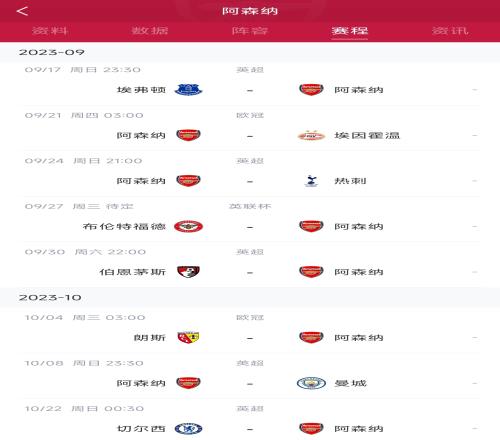Tap the Tottenham Hotspur logo
This screenshot has height=440, width=500.
pyautogui.click(x=311, y=181)
